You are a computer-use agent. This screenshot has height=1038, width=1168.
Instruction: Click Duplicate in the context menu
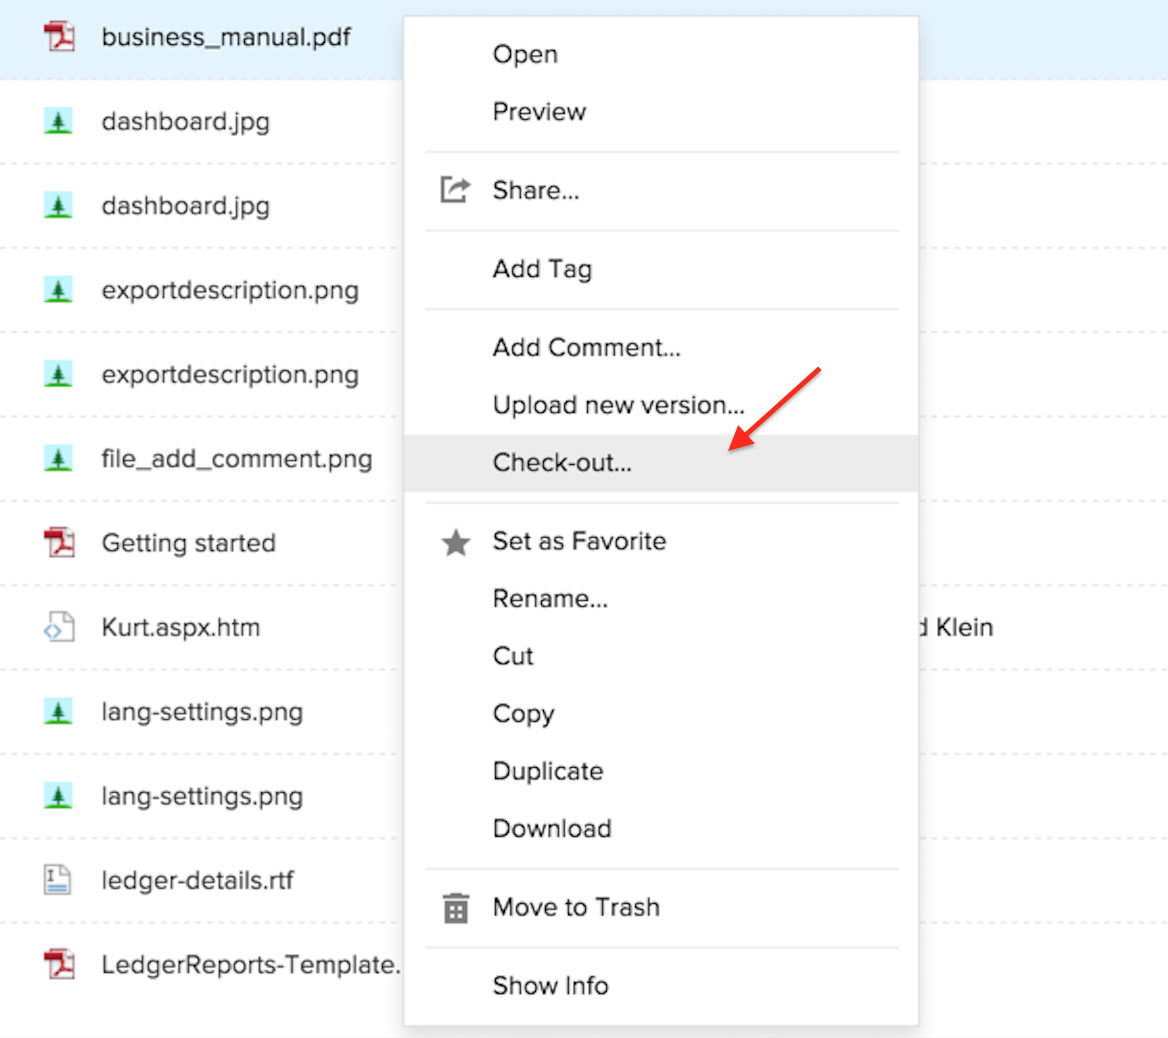click(x=548, y=771)
